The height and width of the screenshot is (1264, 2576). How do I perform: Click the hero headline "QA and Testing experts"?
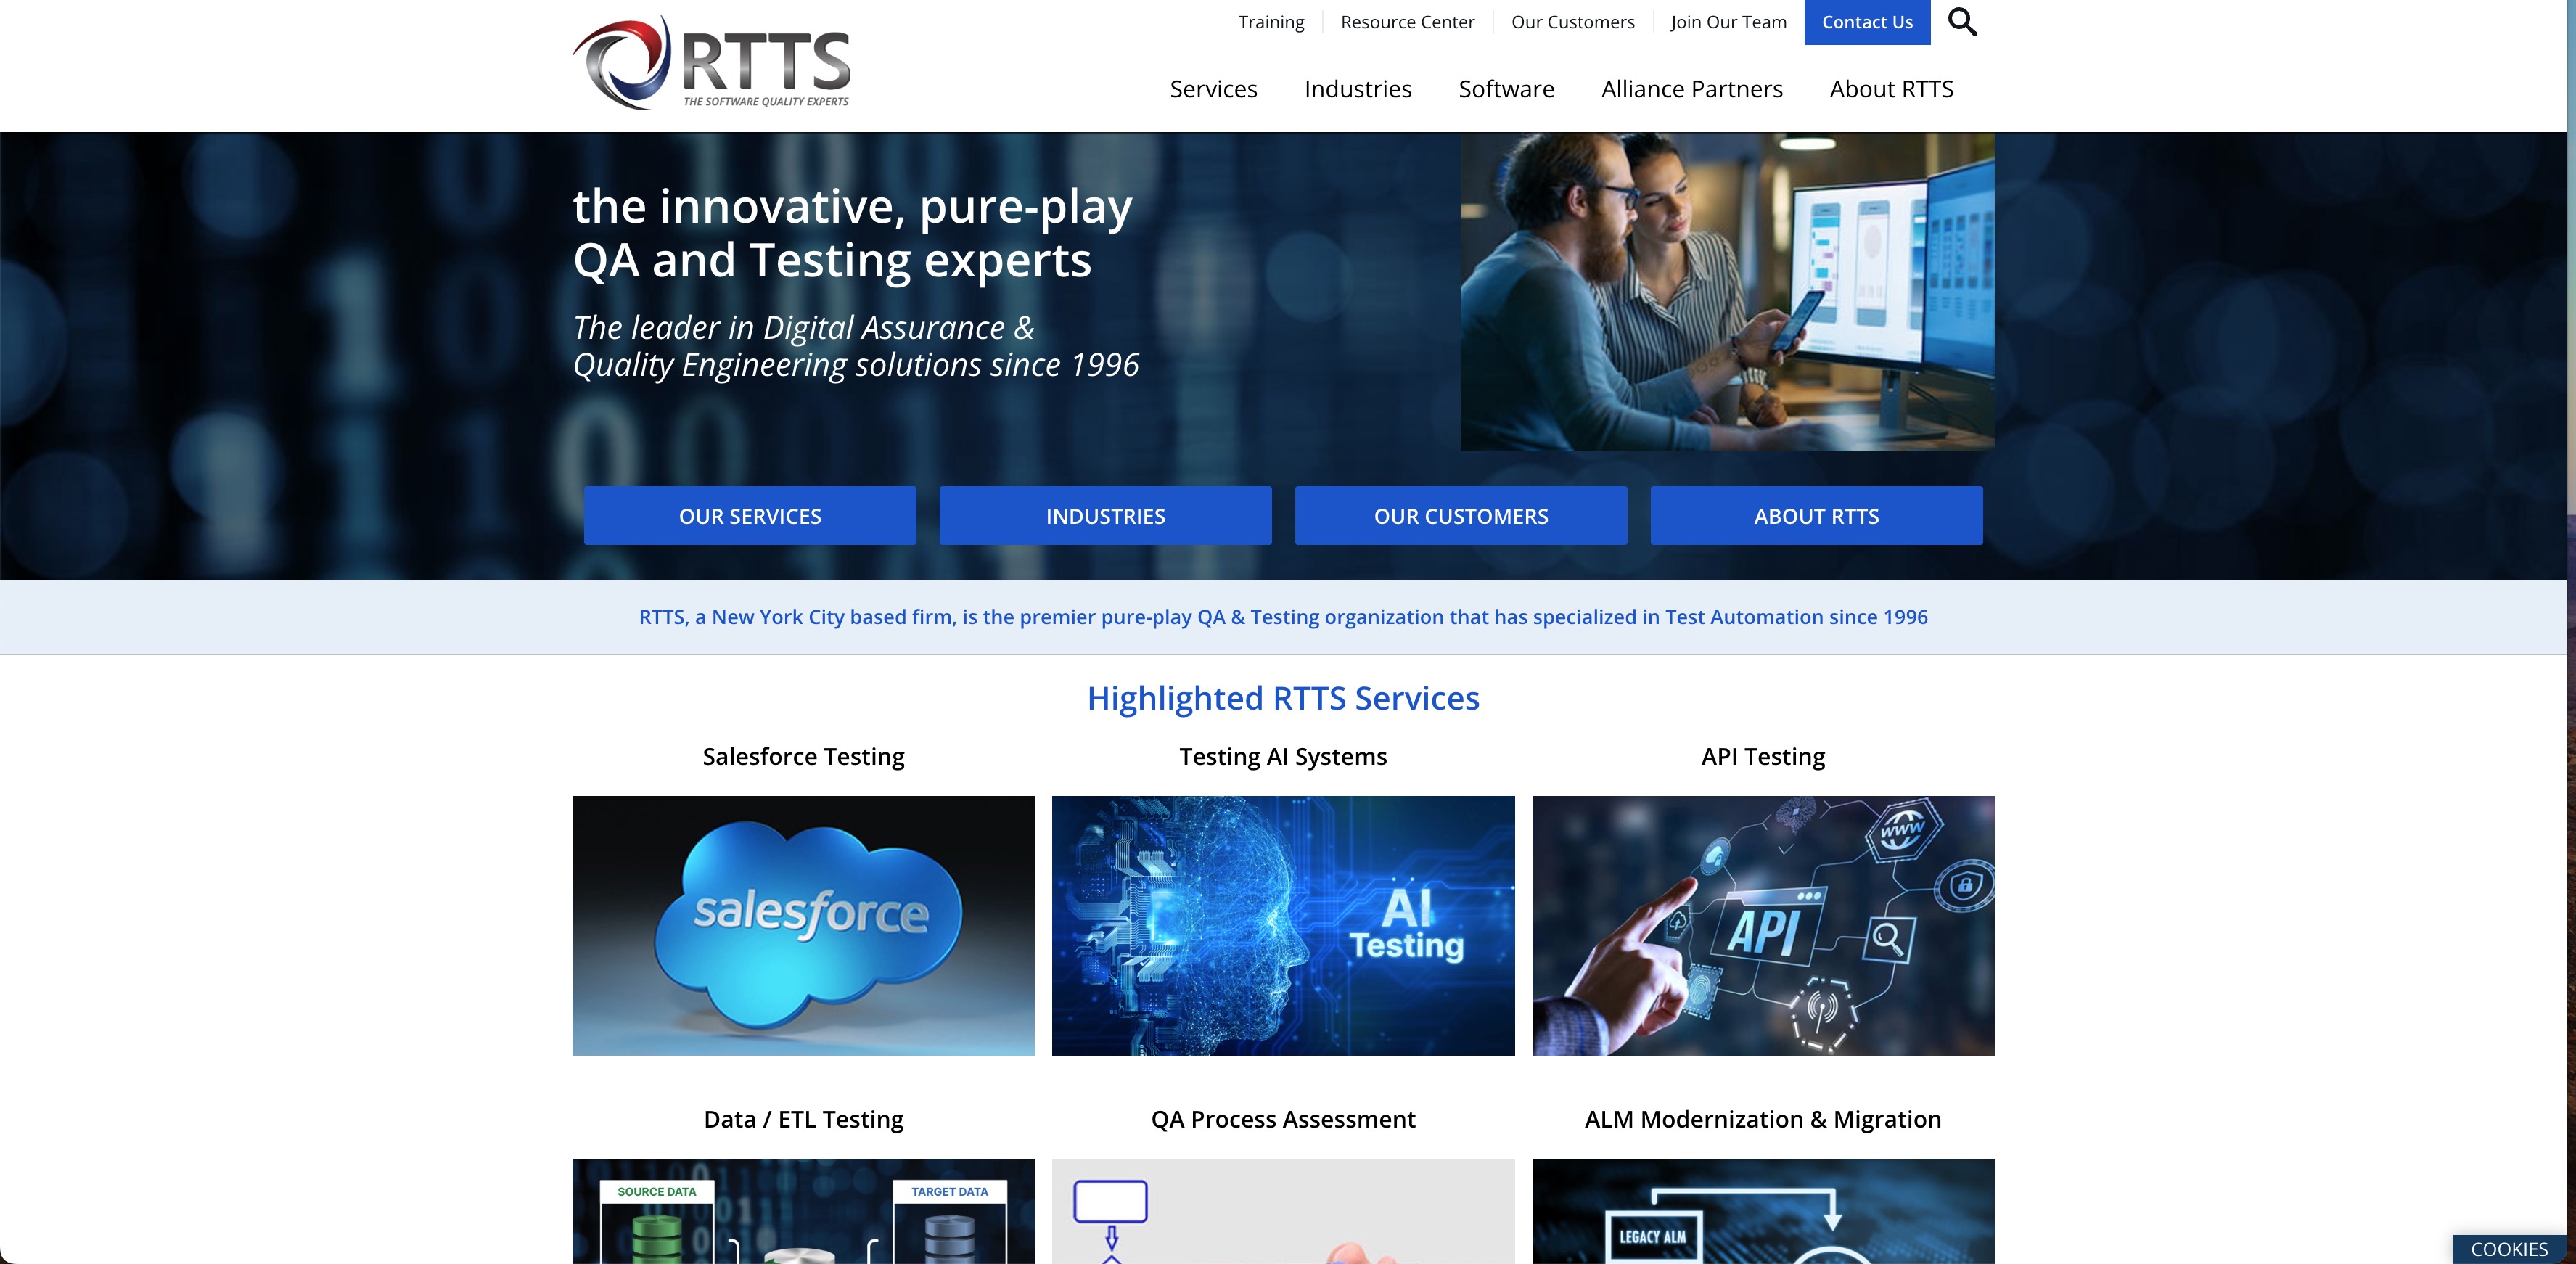point(832,260)
